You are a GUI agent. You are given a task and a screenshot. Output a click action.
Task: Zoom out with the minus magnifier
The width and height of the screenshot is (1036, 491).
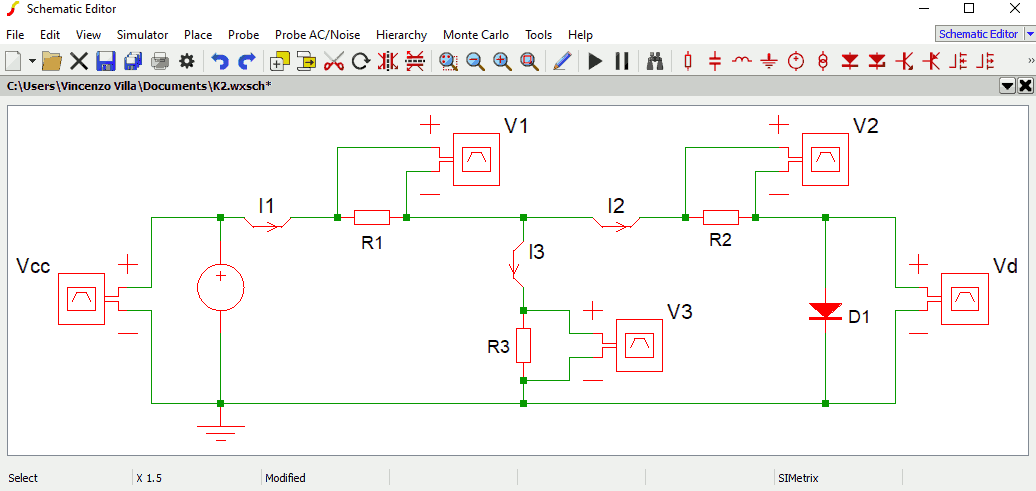(475, 61)
